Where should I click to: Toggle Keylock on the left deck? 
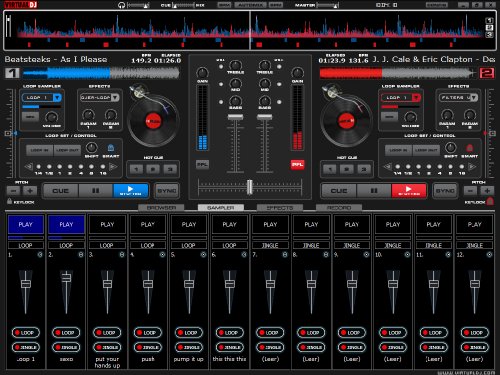pyautogui.click(x=10, y=201)
